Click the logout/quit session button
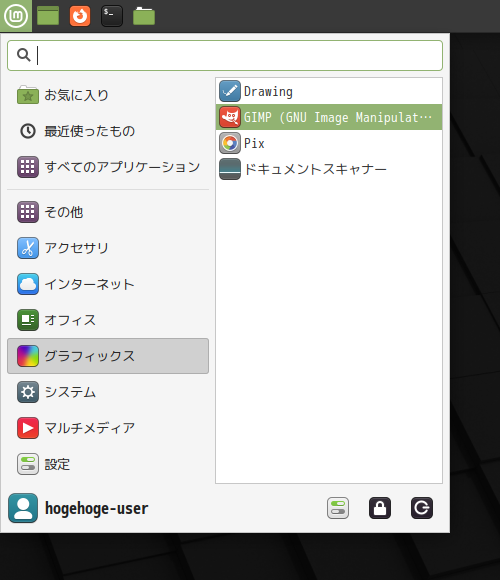Image resolution: width=500 pixels, height=580 pixels. (422, 508)
